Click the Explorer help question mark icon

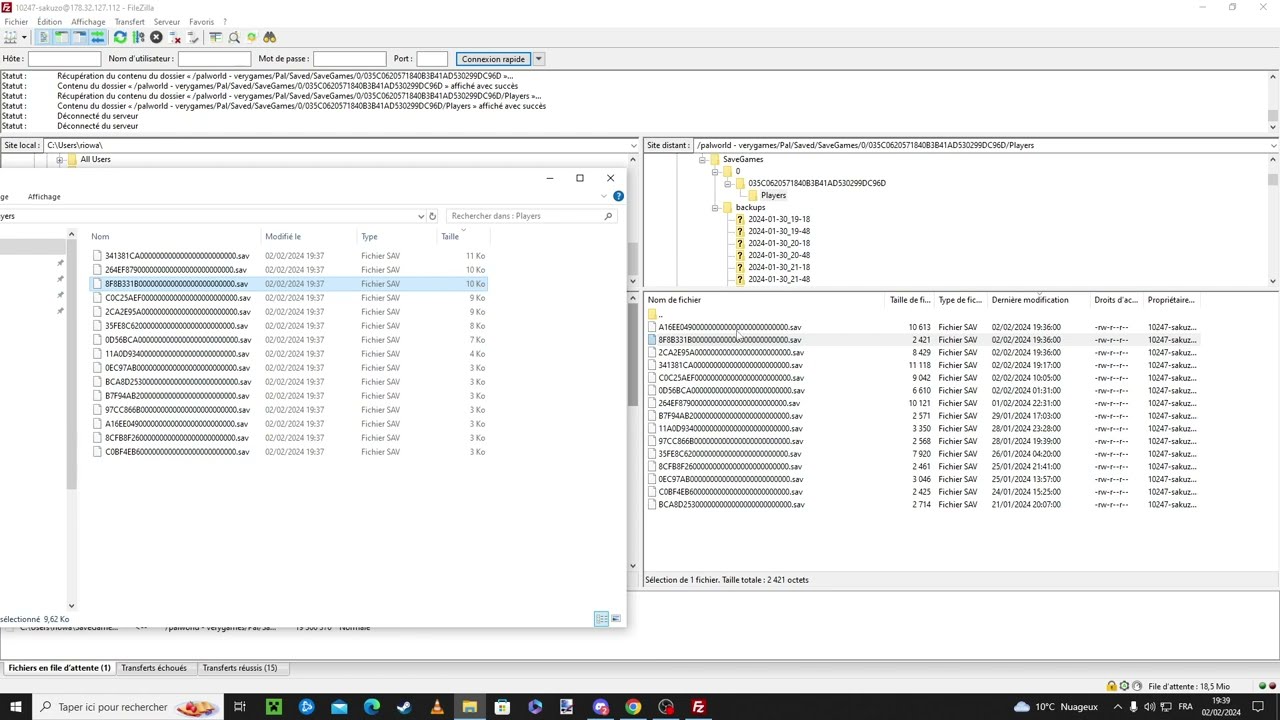pyautogui.click(x=618, y=196)
